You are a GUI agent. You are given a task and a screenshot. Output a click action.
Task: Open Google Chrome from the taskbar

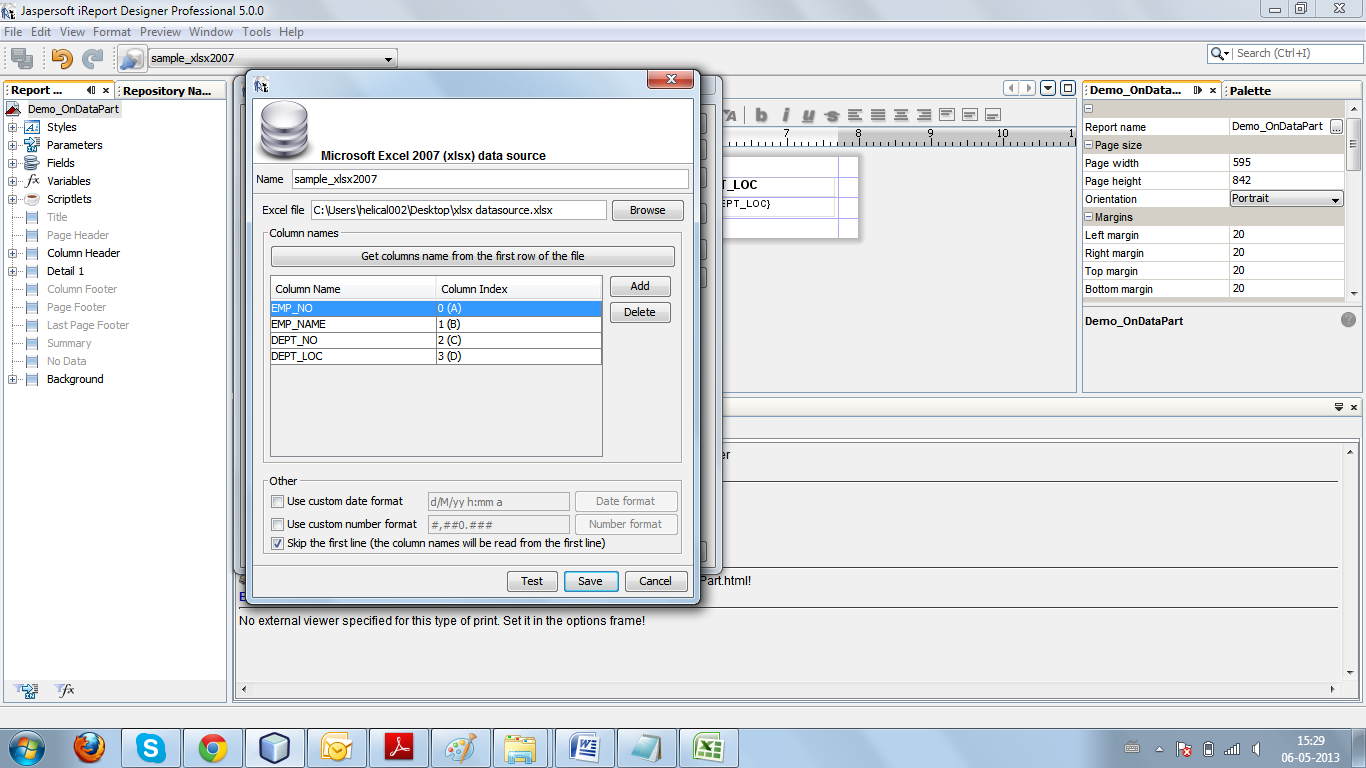point(212,748)
